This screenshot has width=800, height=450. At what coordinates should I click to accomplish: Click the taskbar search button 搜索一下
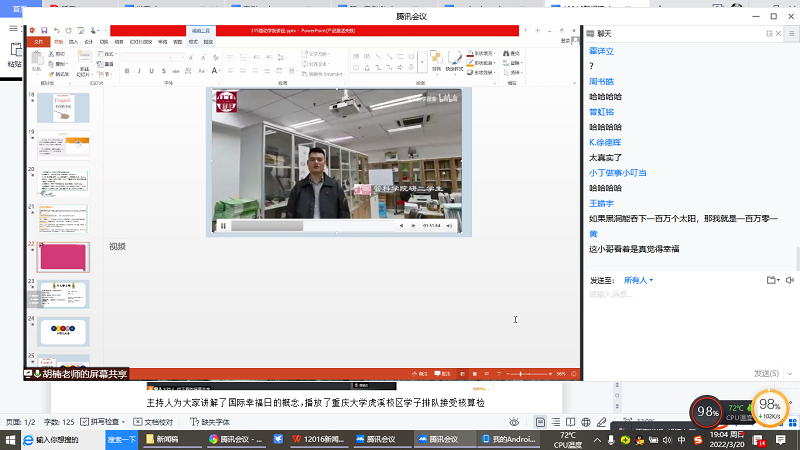click(121, 439)
